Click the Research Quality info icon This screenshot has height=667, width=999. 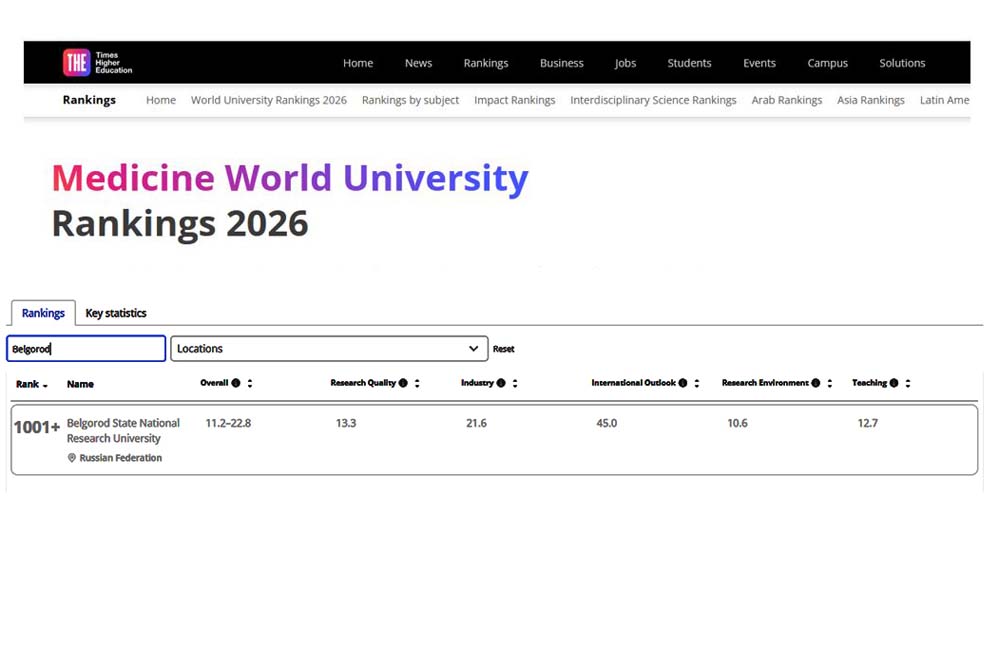[403, 383]
